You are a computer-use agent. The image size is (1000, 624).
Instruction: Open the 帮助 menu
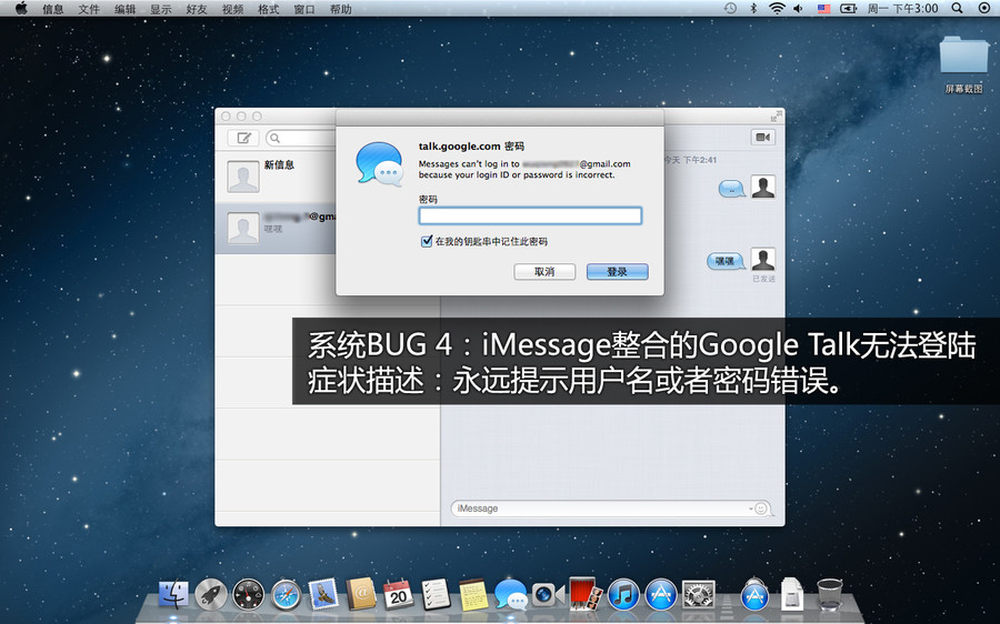click(341, 9)
